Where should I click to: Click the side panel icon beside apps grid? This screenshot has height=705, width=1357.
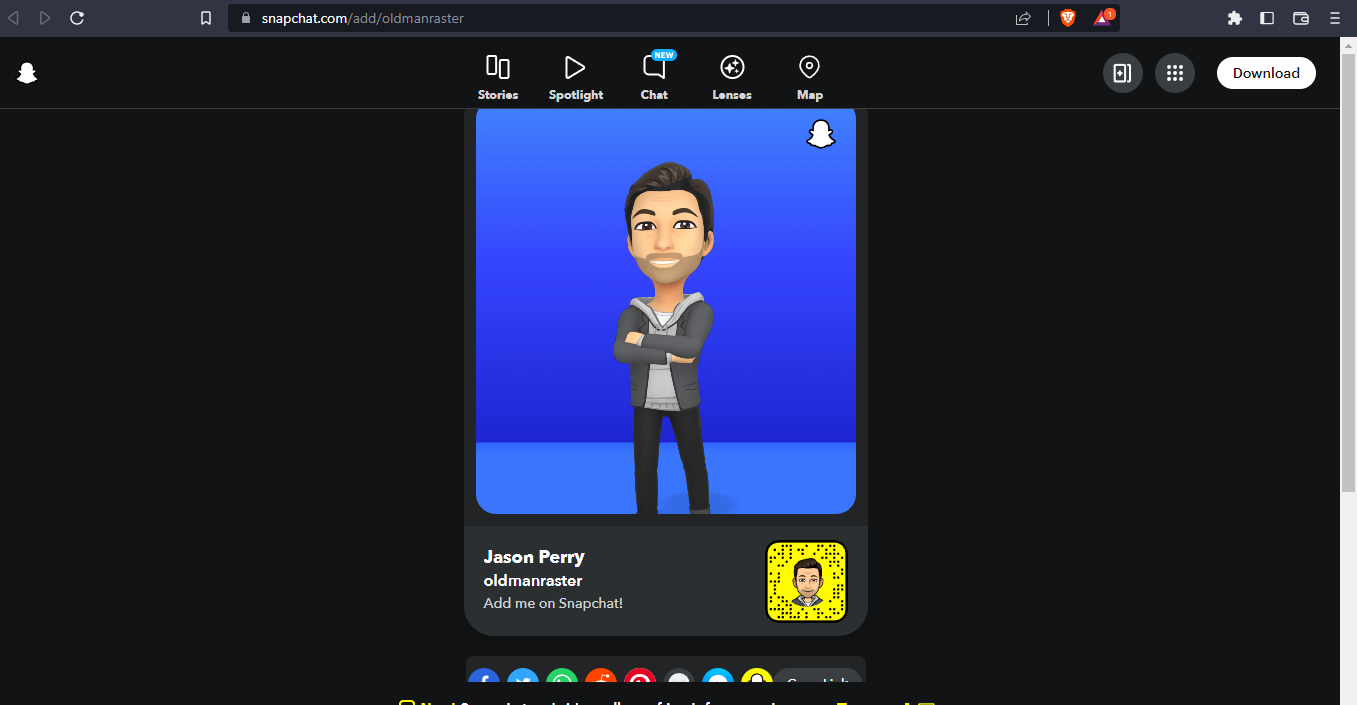(1123, 73)
